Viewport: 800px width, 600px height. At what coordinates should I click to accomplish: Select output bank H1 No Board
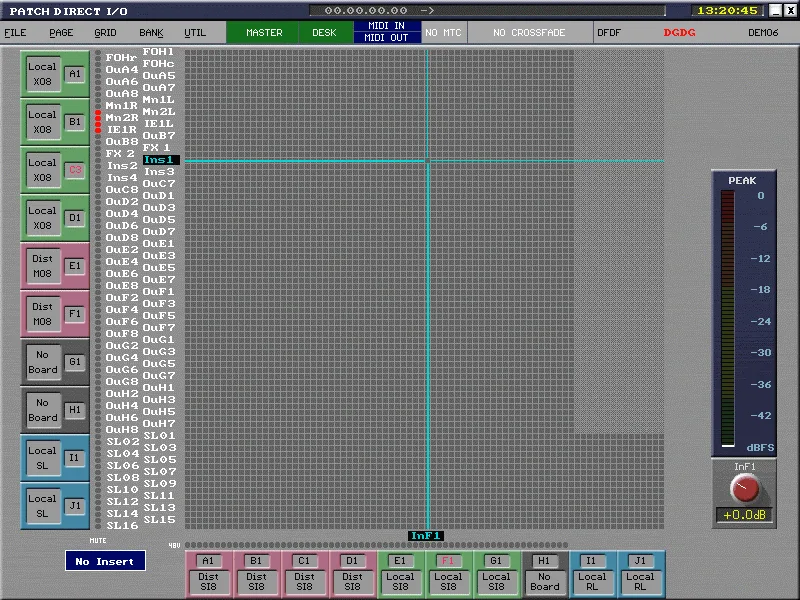coord(55,410)
